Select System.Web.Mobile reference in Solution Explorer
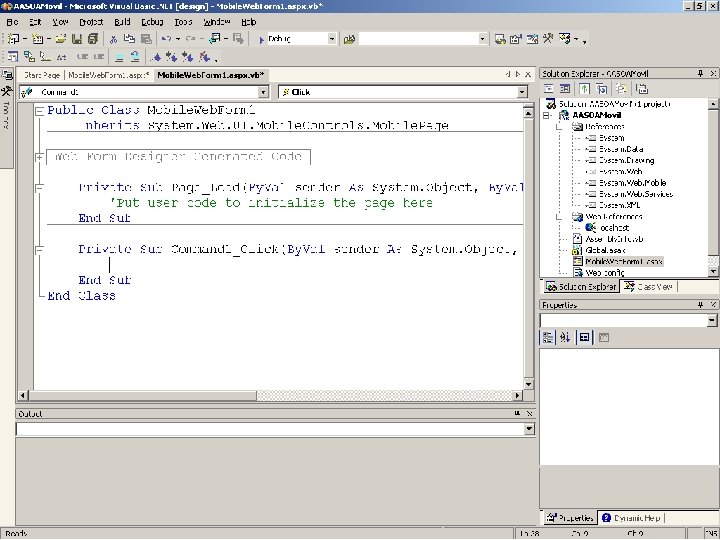 632,183
